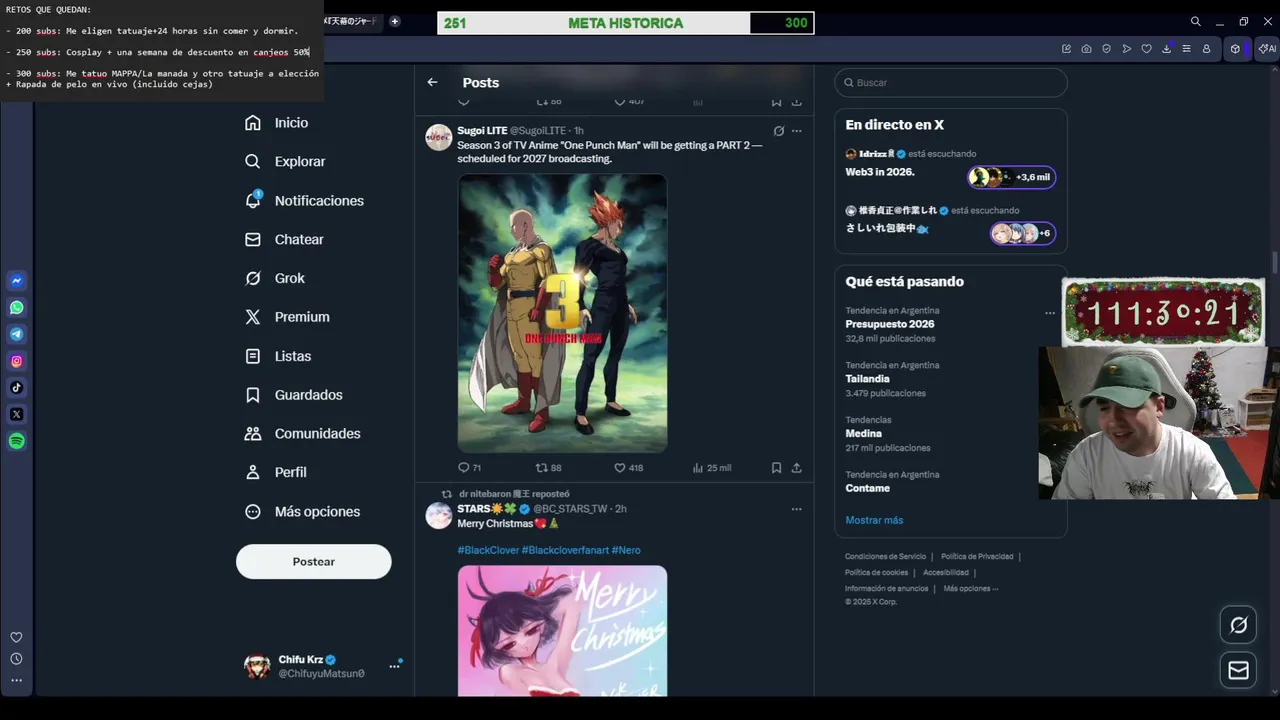The image size is (1280, 720).
Task: Click the #BlackClover hashtag
Action: tap(488, 550)
